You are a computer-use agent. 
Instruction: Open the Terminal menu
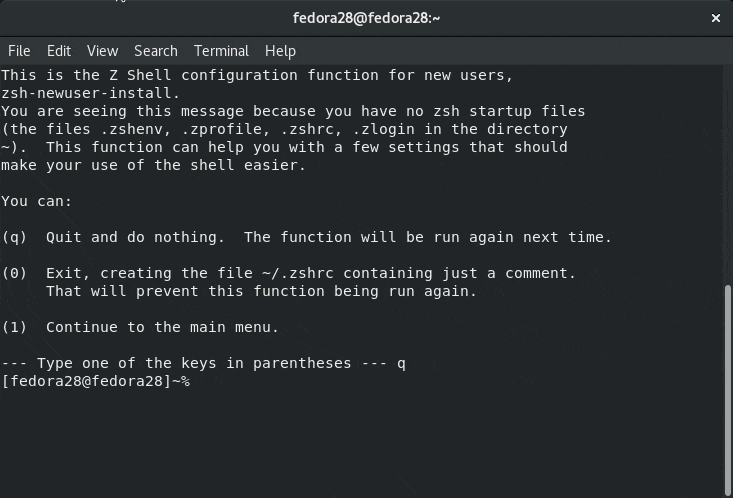(221, 51)
